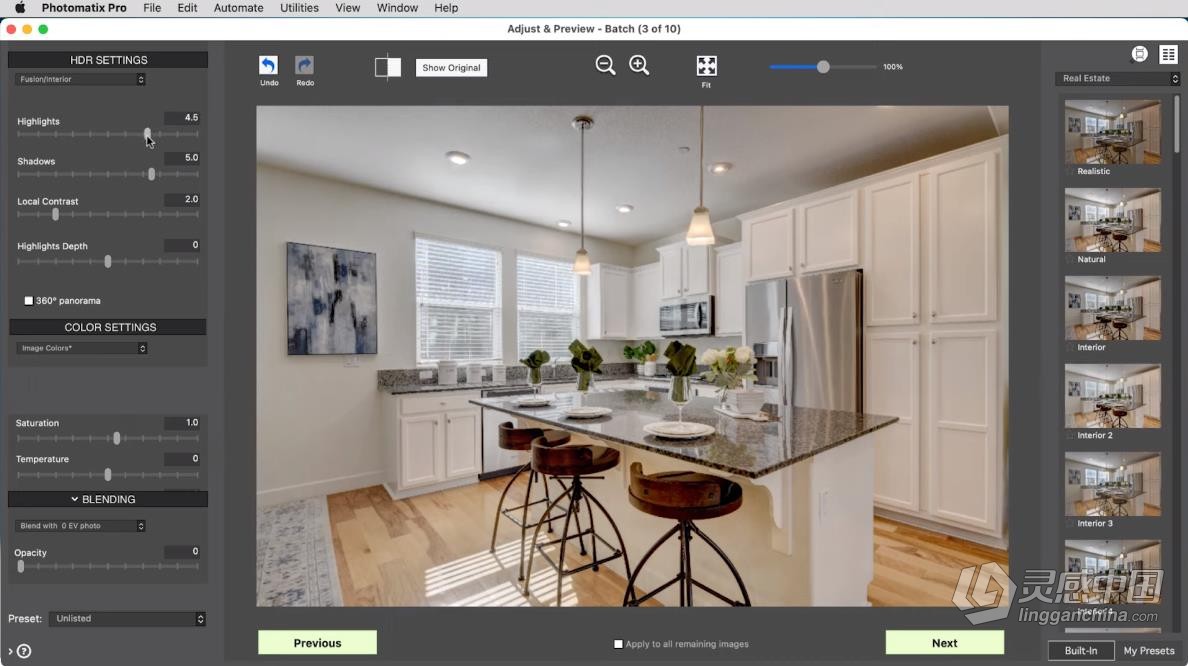Click the Highlights value field 4.5
The width and height of the screenshot is (1188, 666).
[182, 117]
